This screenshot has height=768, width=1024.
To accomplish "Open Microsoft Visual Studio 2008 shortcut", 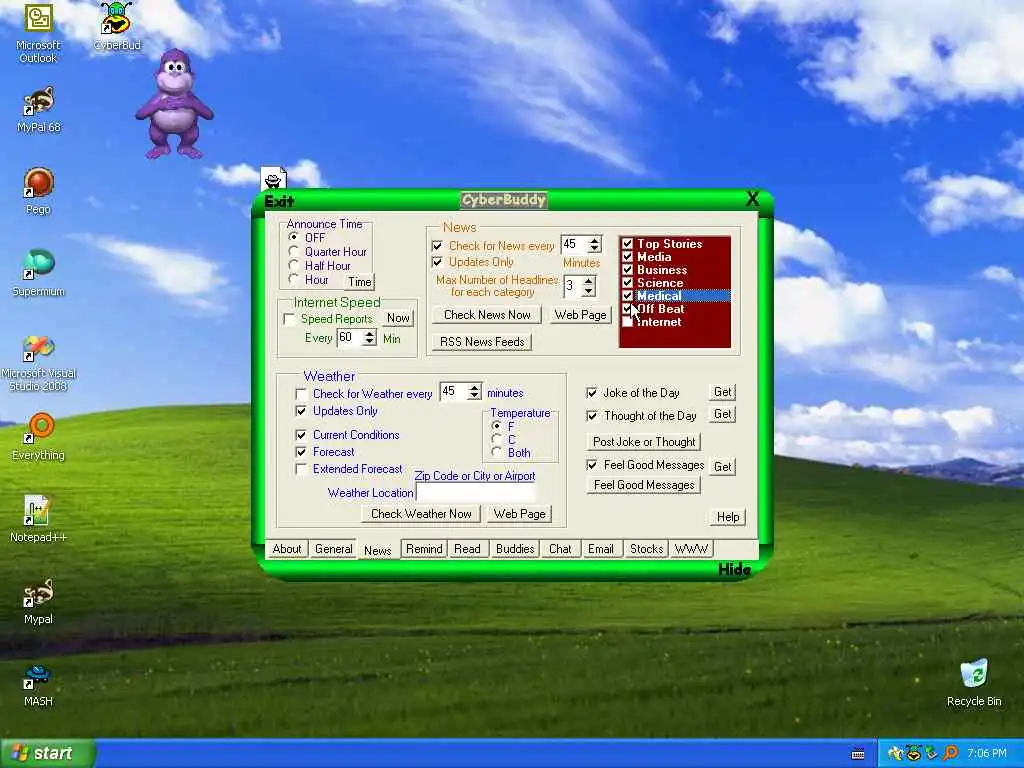I will (38, 363).
